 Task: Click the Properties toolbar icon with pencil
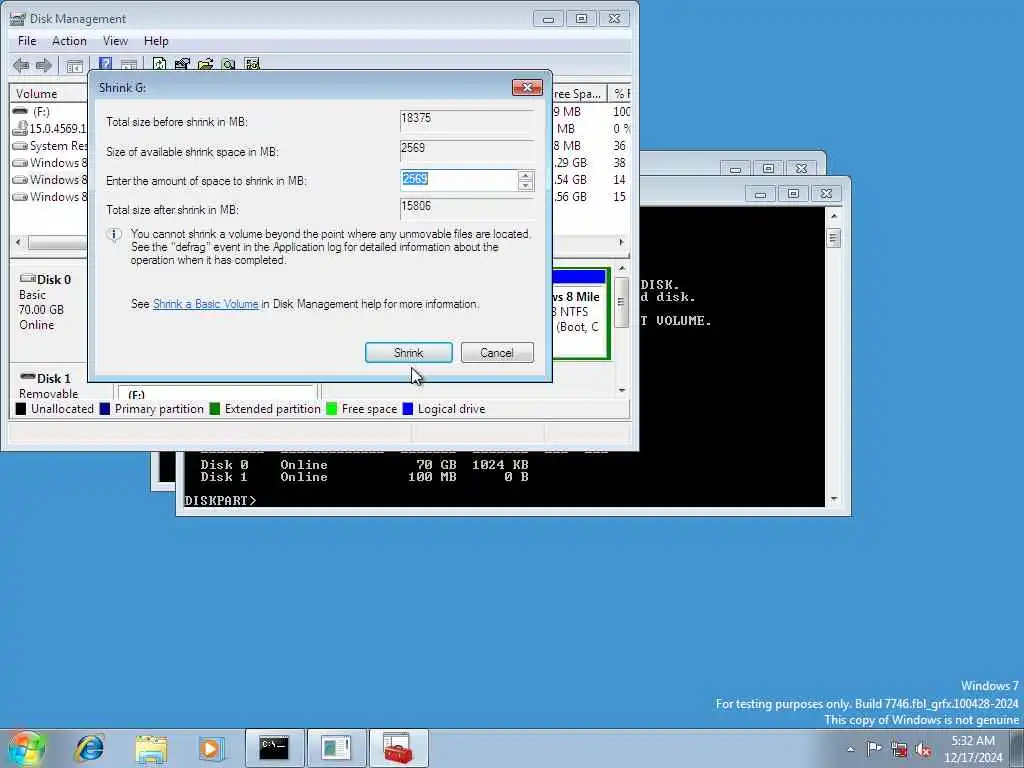pyautogui.click(x=182, y=64)
